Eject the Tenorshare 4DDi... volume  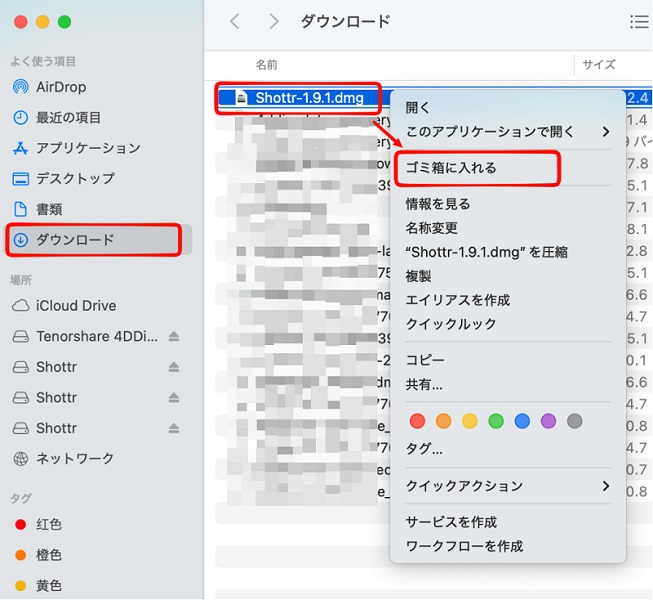174,336
